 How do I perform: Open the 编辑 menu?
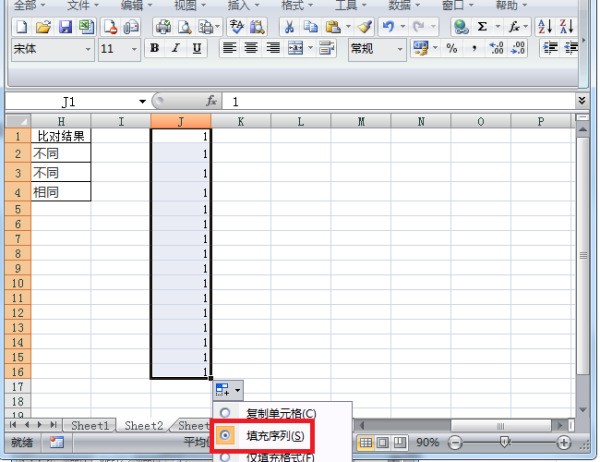(136, 5)
